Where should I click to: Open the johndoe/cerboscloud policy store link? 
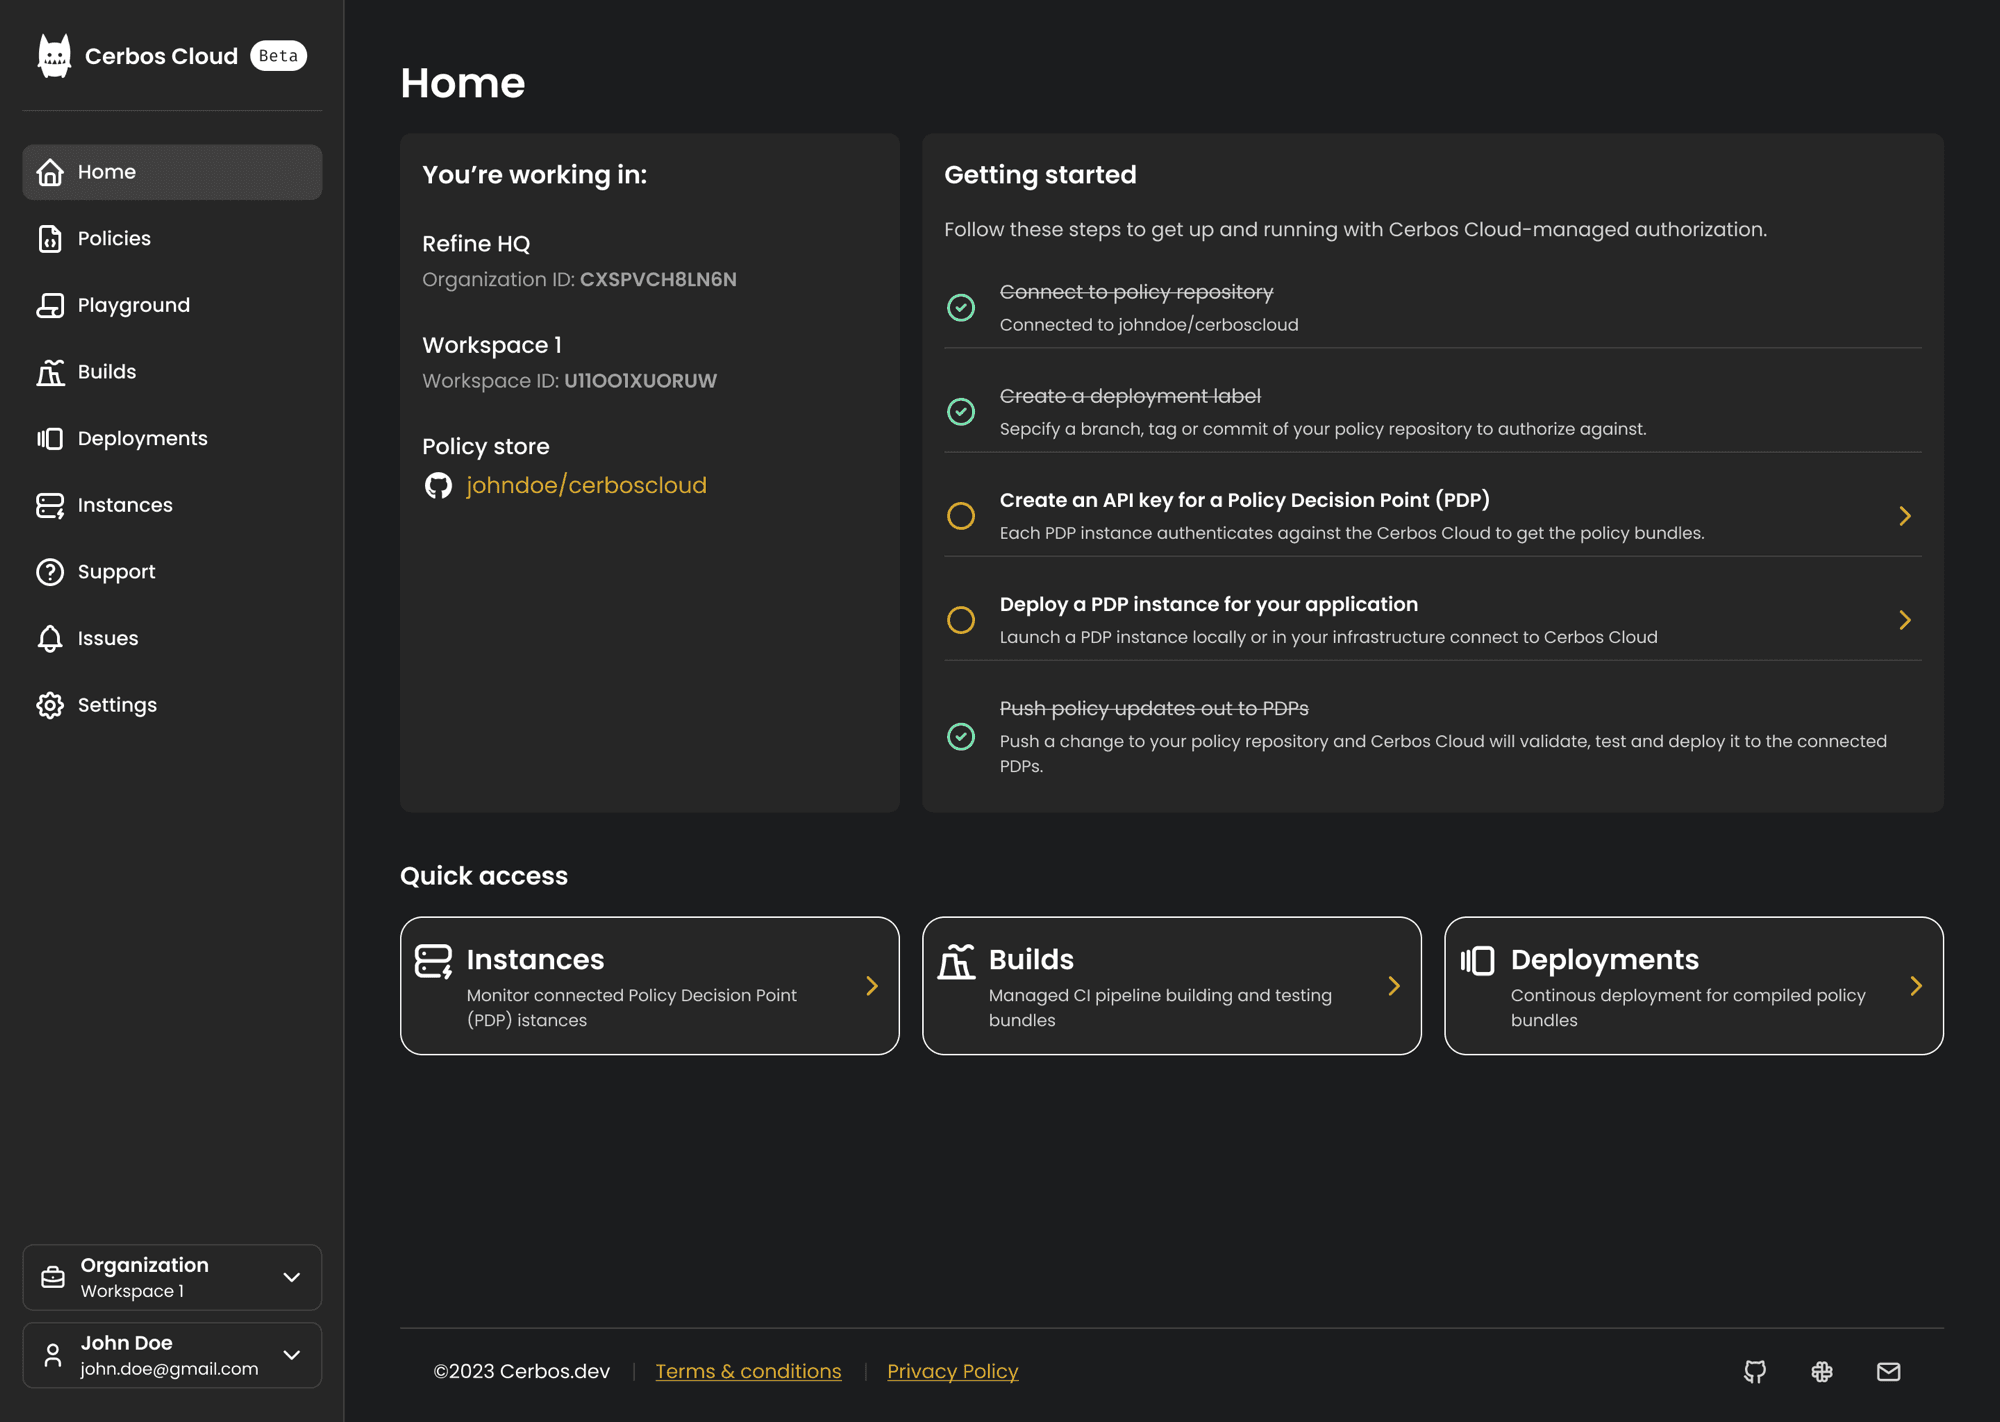(x=586, y=486)
